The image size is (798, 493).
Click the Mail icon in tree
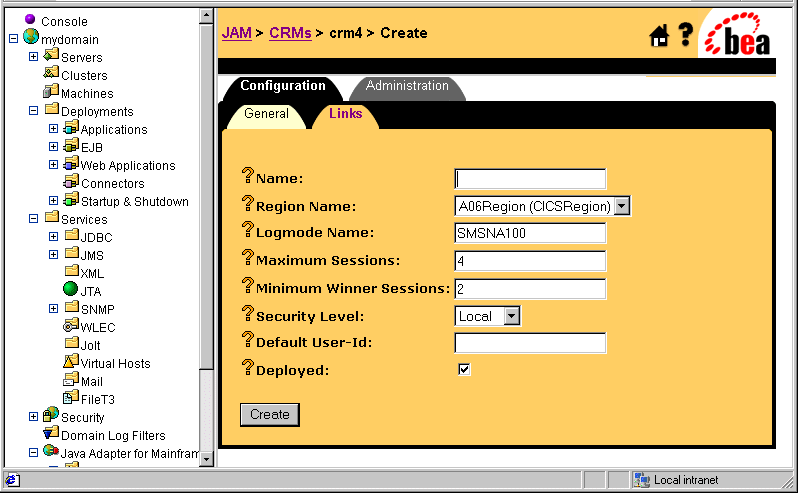(x=71, y=380)
